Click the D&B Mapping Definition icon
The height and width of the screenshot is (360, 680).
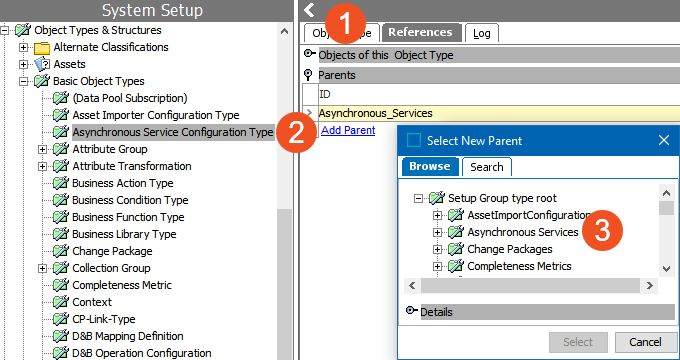click(x=61, y=336)
